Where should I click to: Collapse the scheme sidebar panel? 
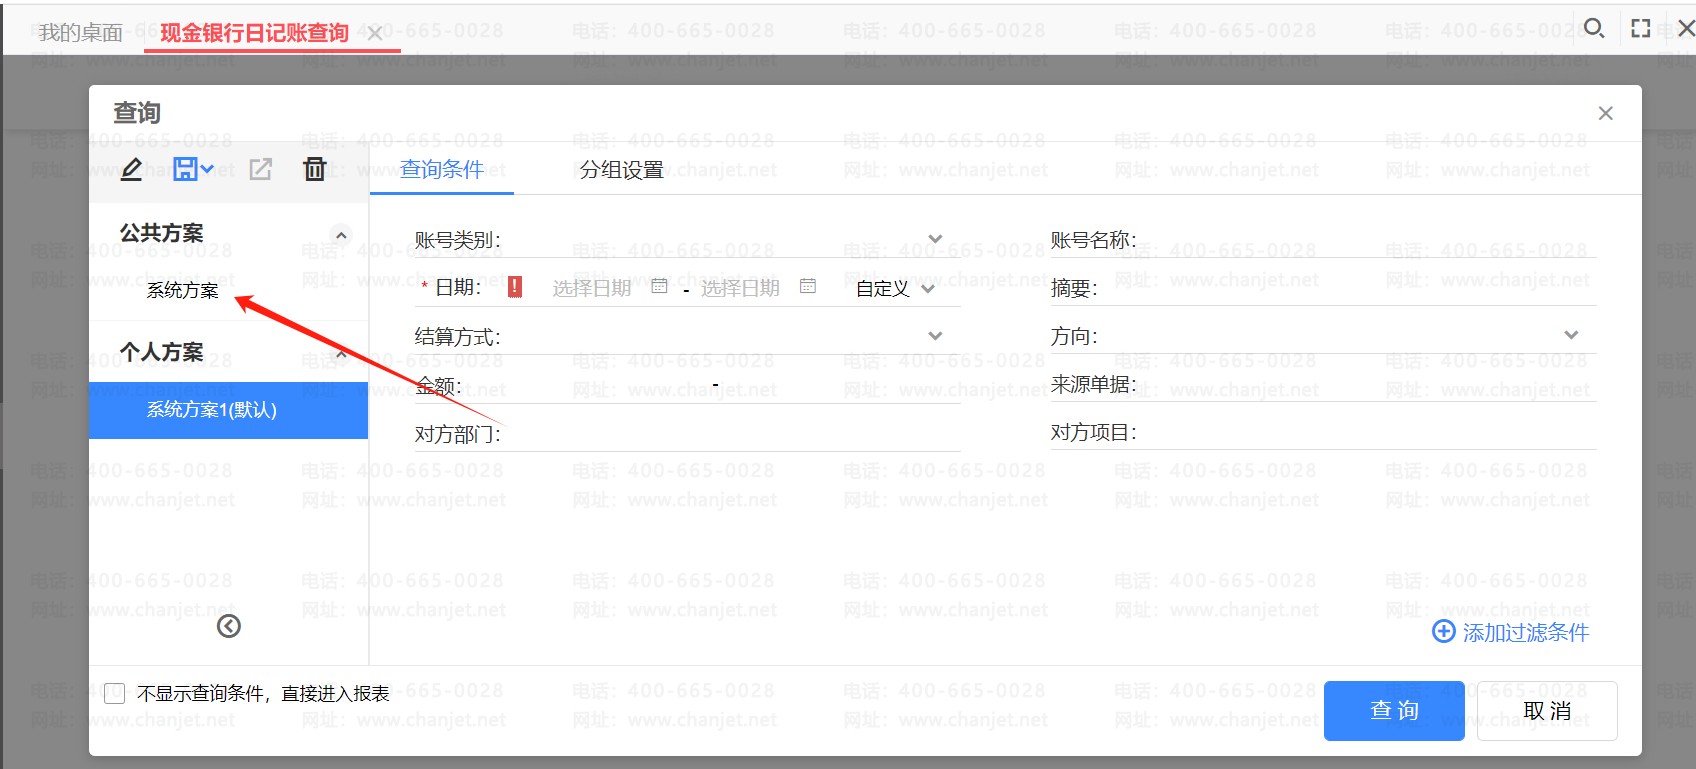tap(229, 626)
